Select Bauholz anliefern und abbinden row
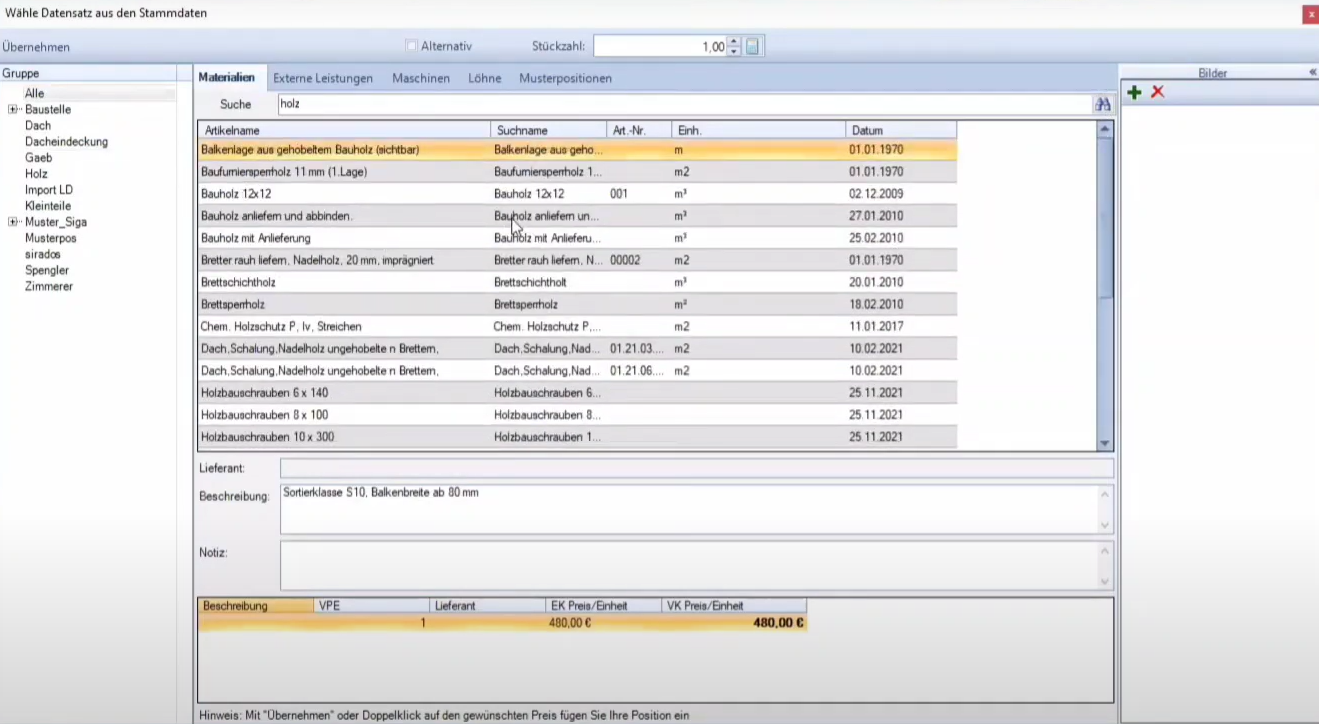This screenshot has width=1319, height=724. [577, 216]
